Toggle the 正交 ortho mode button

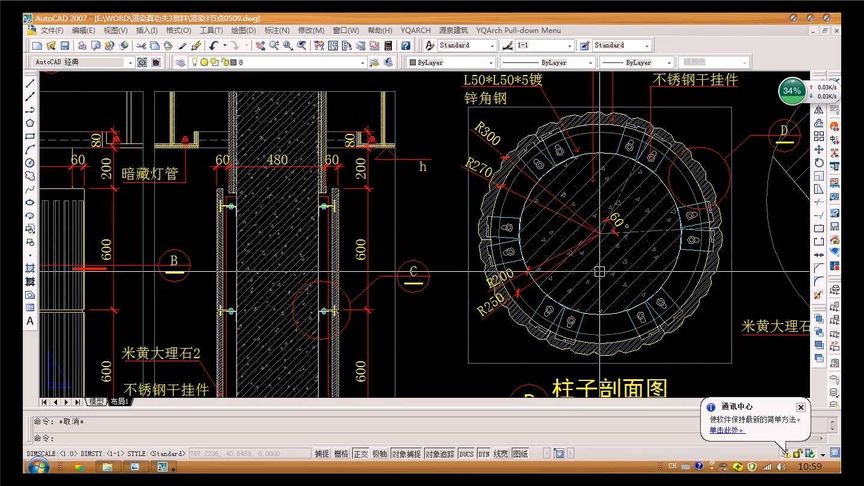click(361, 453)
